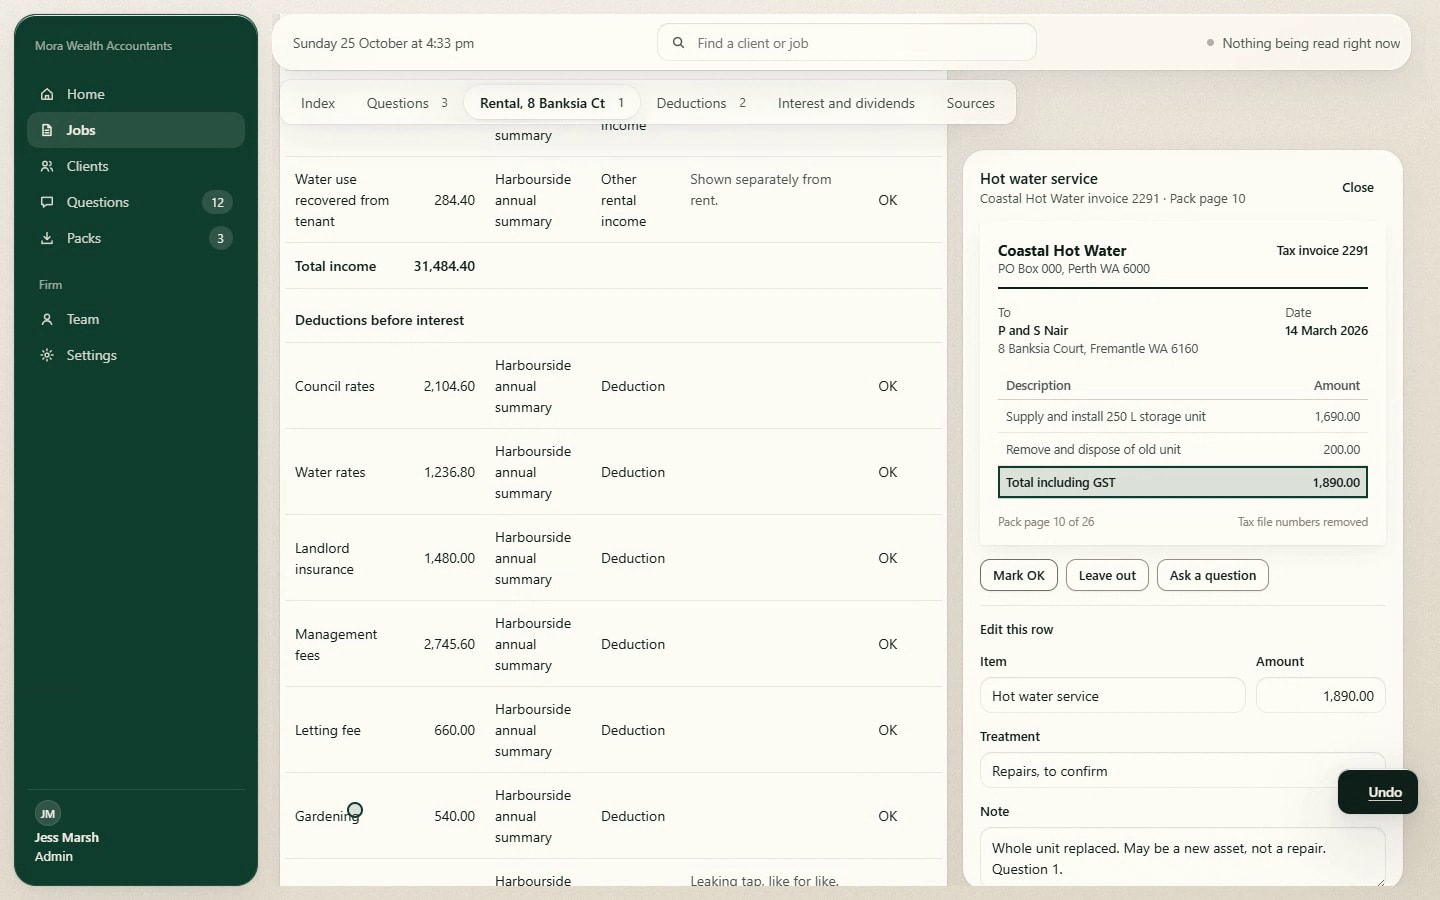Close the Hot water service panel
The width and height of the screenshot is (1440, 900).
pos(1357,188)
